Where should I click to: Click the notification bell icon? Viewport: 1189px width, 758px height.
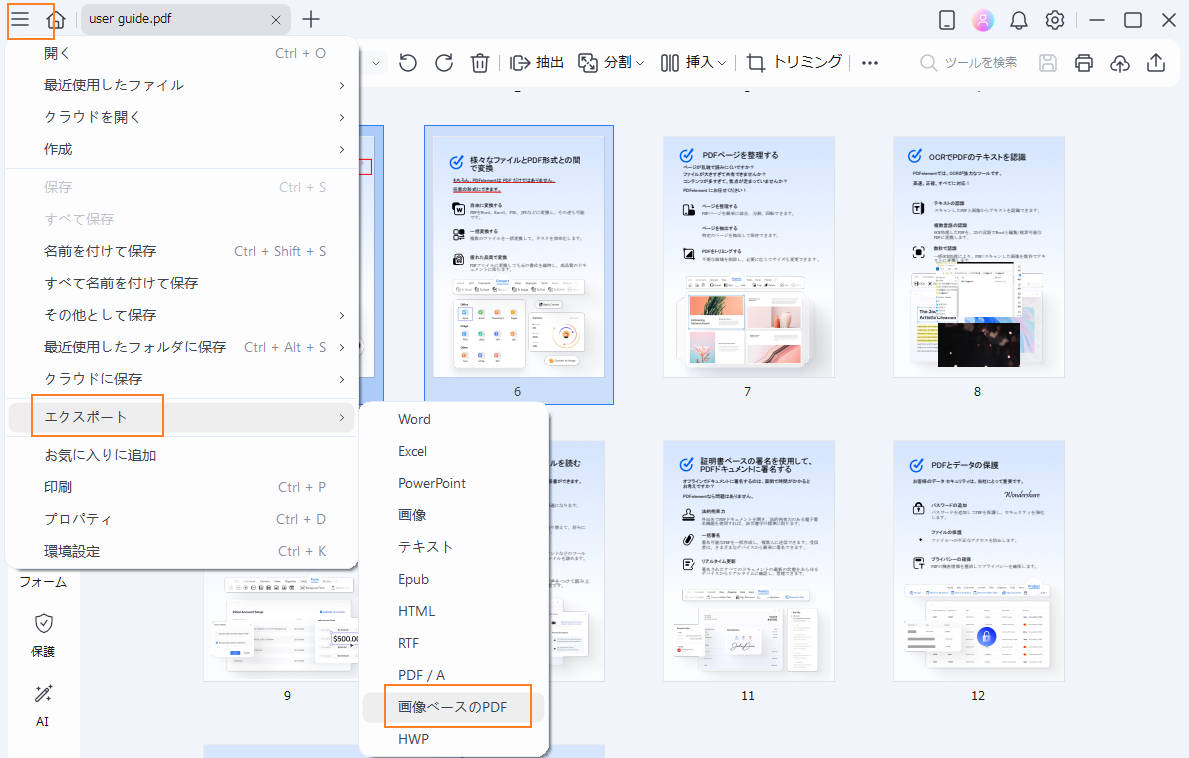(1019, 19)
